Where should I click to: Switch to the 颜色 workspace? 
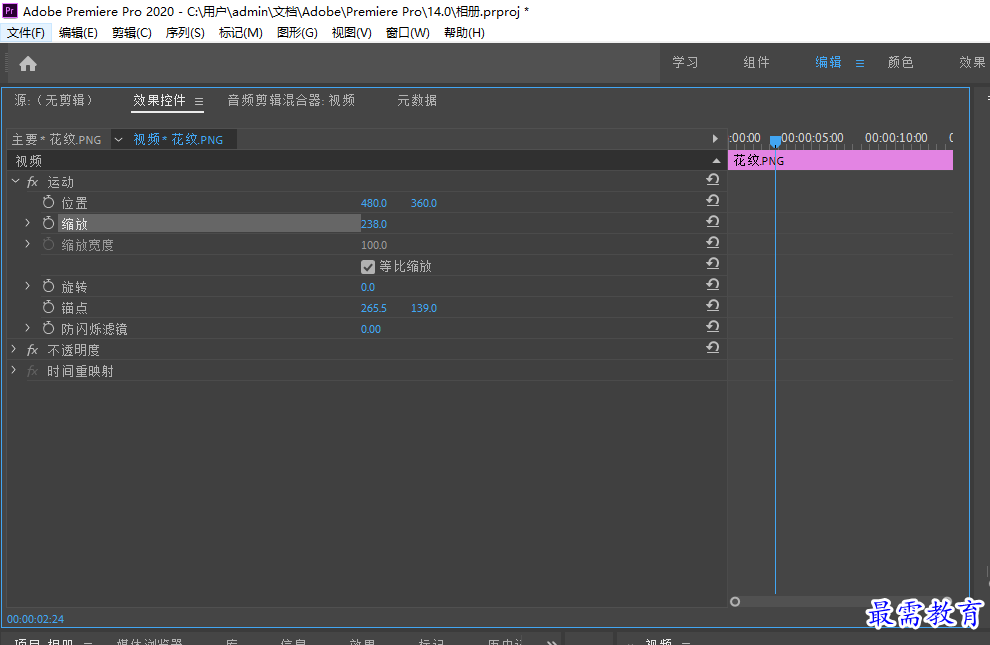[900, 62]
